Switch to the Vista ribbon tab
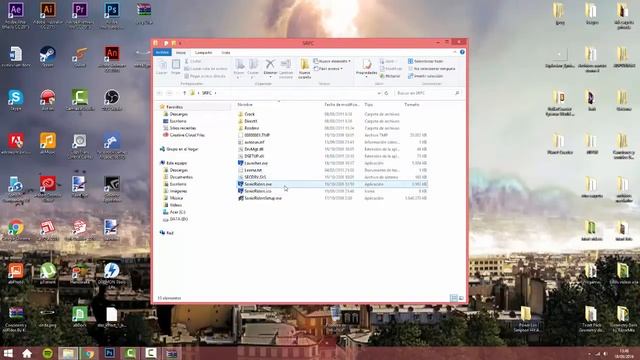Viewport: 640px width, 360px height. click(226, 53)
